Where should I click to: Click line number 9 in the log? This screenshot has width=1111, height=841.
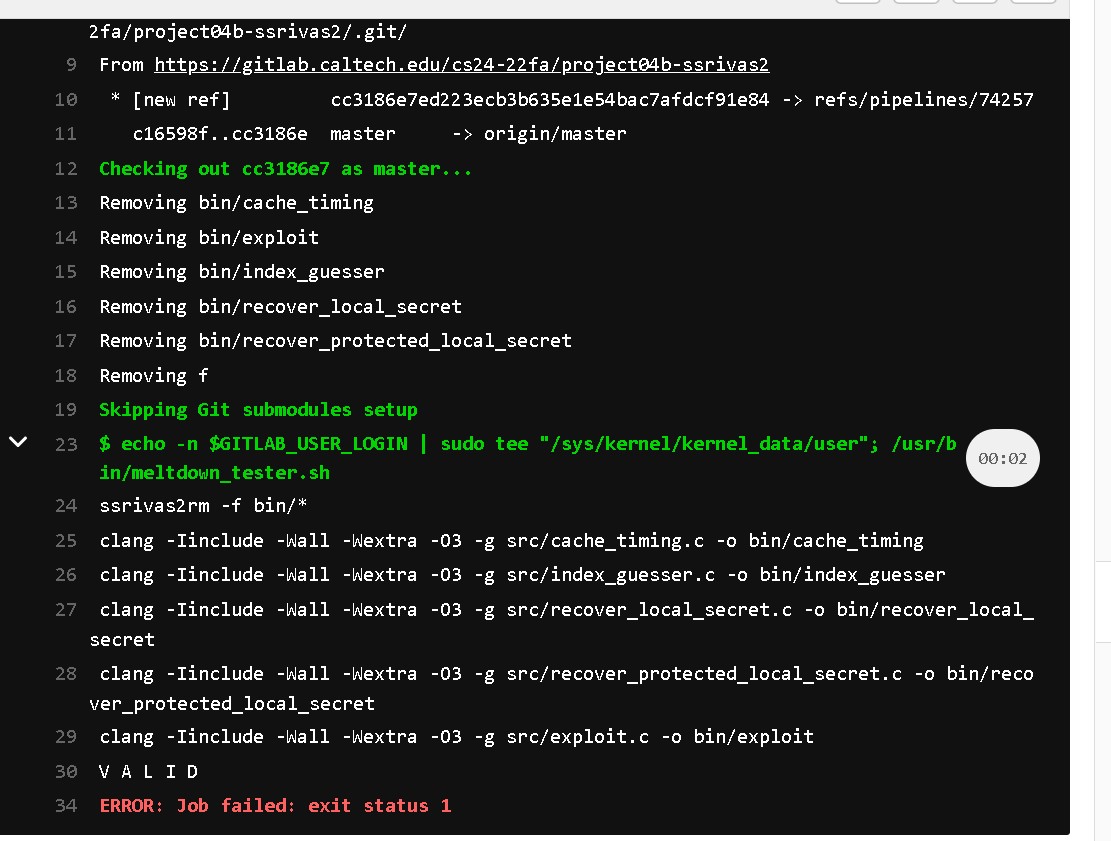coord(71,65)
